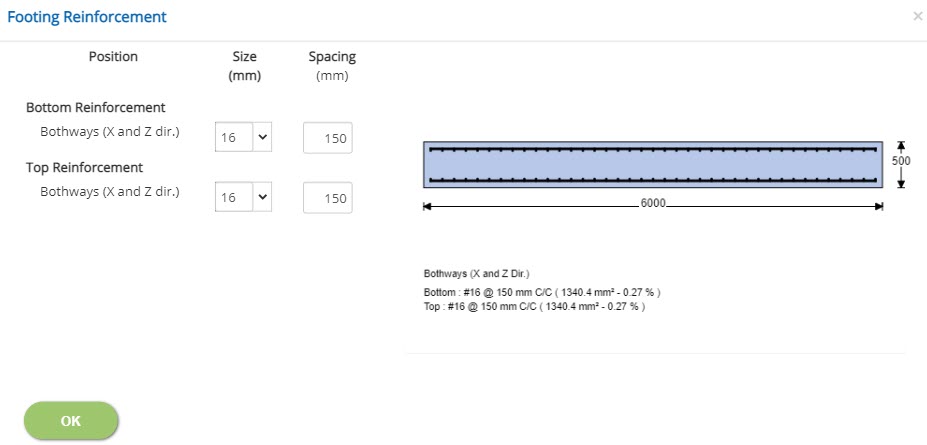Click the Top #16 @ 150 mm summary line
Image resolution: width=927 pixels, height=445 pixels.
click(x=534, y=306)
